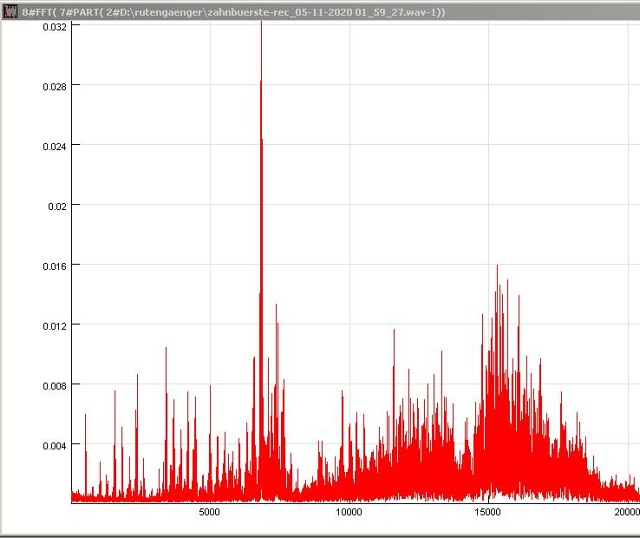Click the x-axis label 15000
Viewport: 640px width, 538px height.
[488, 512]
